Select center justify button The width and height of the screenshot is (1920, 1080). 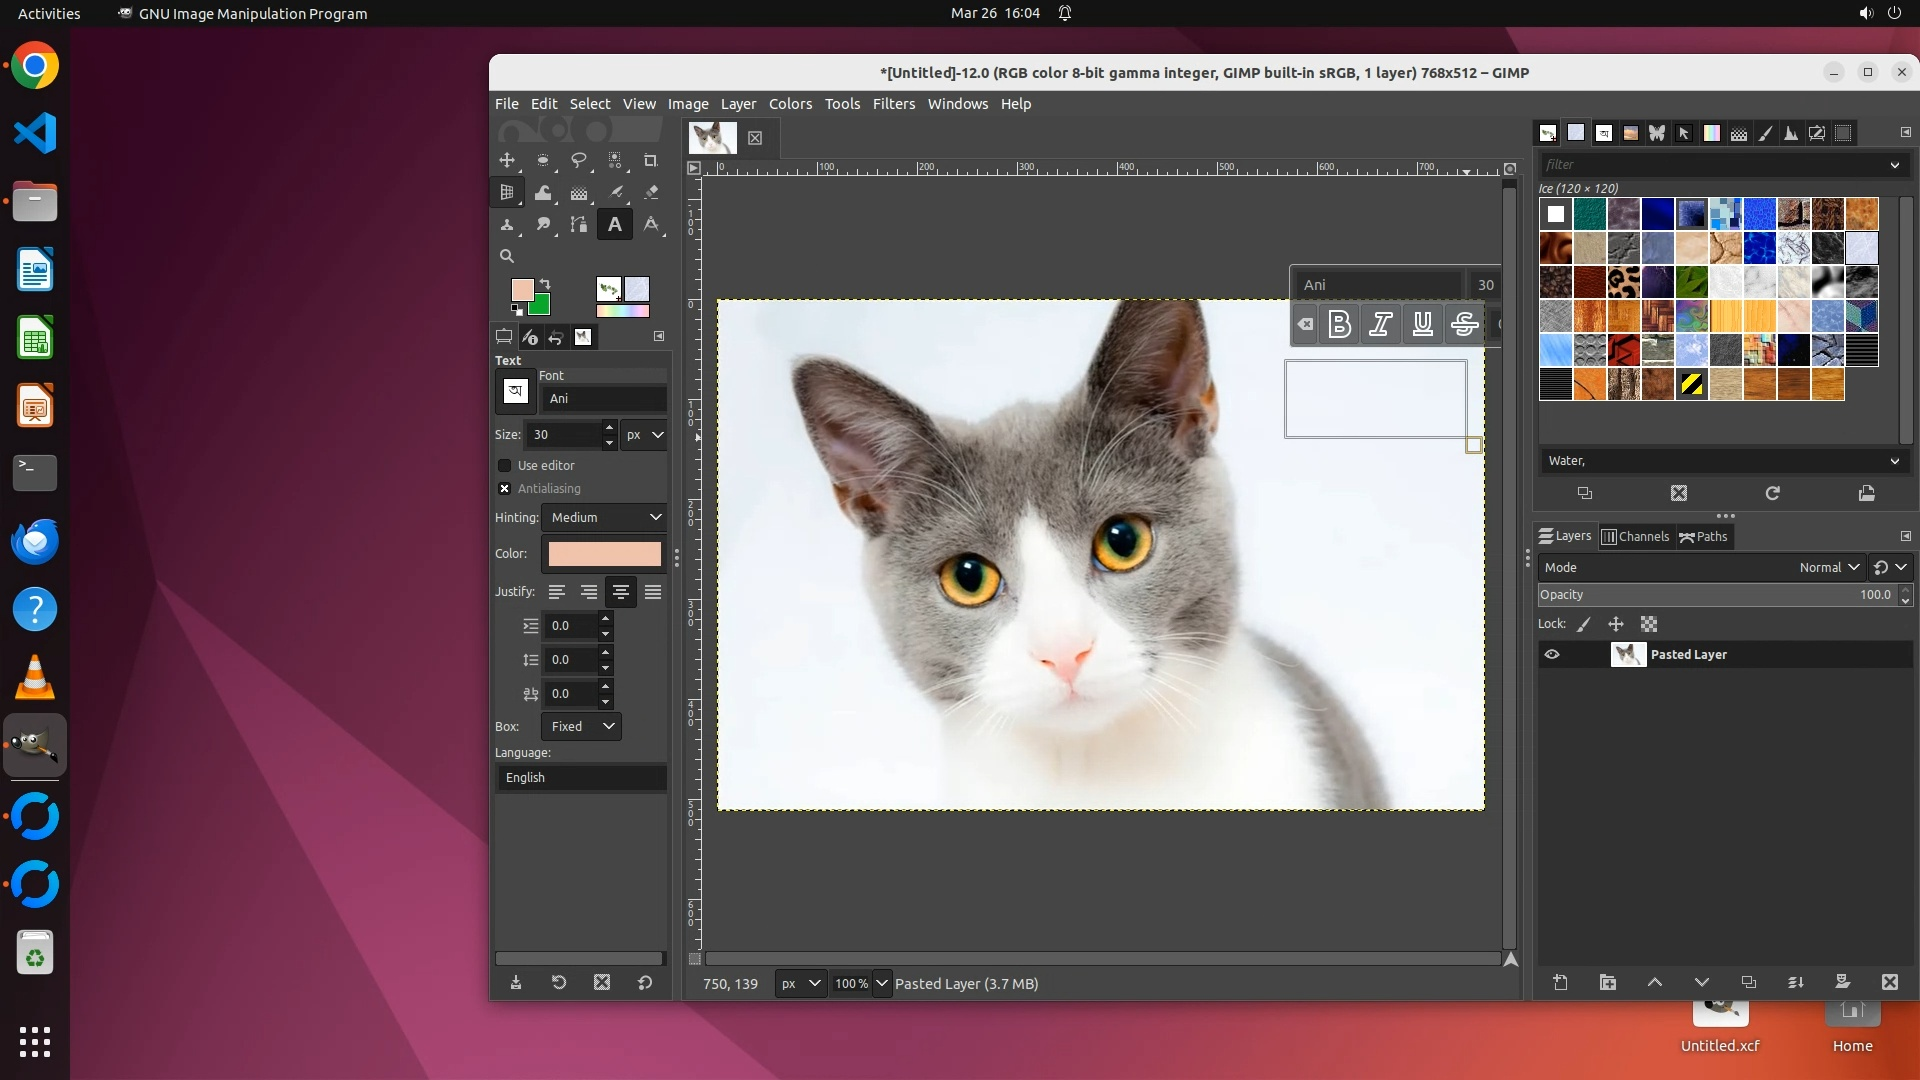click(x=620, y=592)
